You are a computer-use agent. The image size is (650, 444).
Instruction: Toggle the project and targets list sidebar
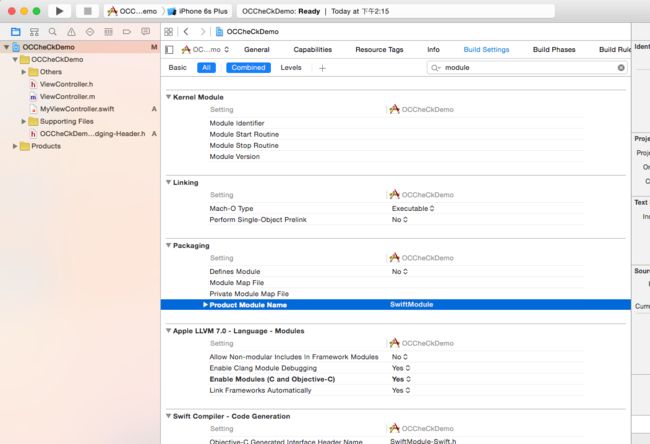coord(169,50)
